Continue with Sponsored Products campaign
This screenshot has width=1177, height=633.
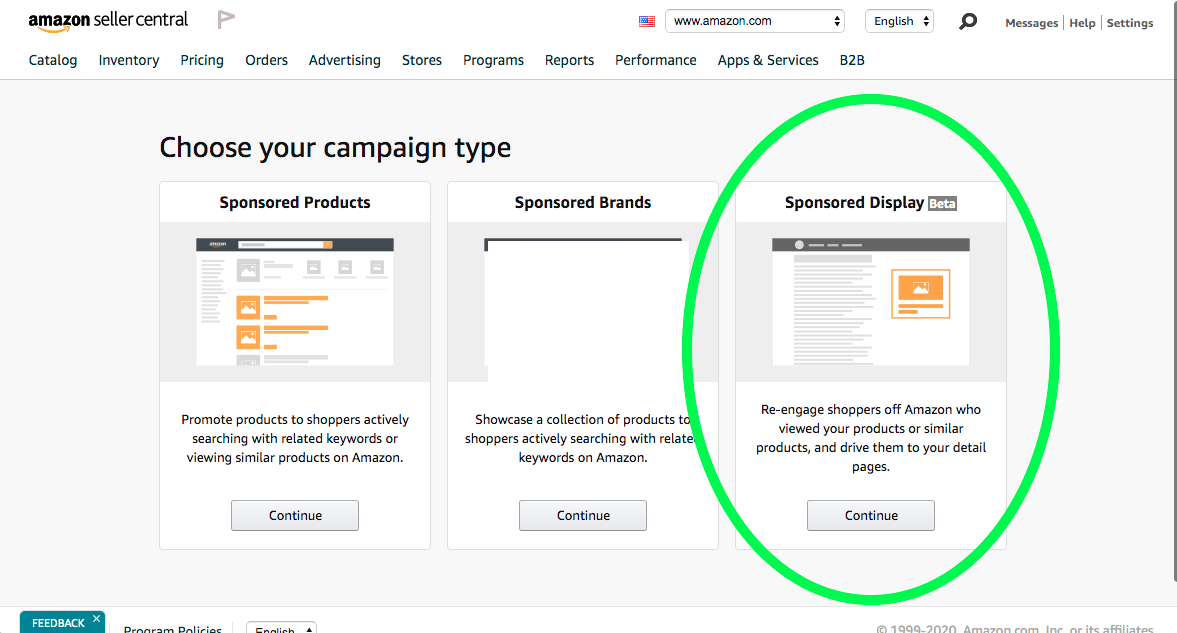tap(295, 515)
